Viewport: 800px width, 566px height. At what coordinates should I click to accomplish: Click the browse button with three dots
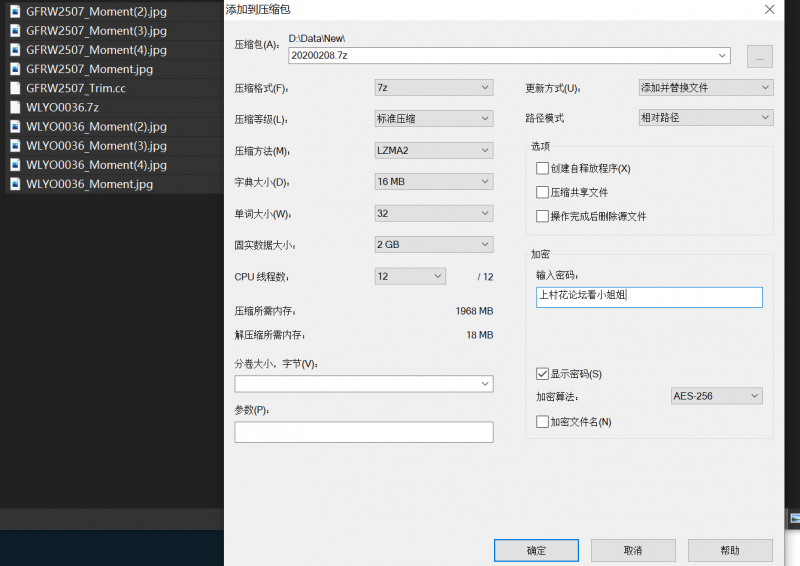759,57
